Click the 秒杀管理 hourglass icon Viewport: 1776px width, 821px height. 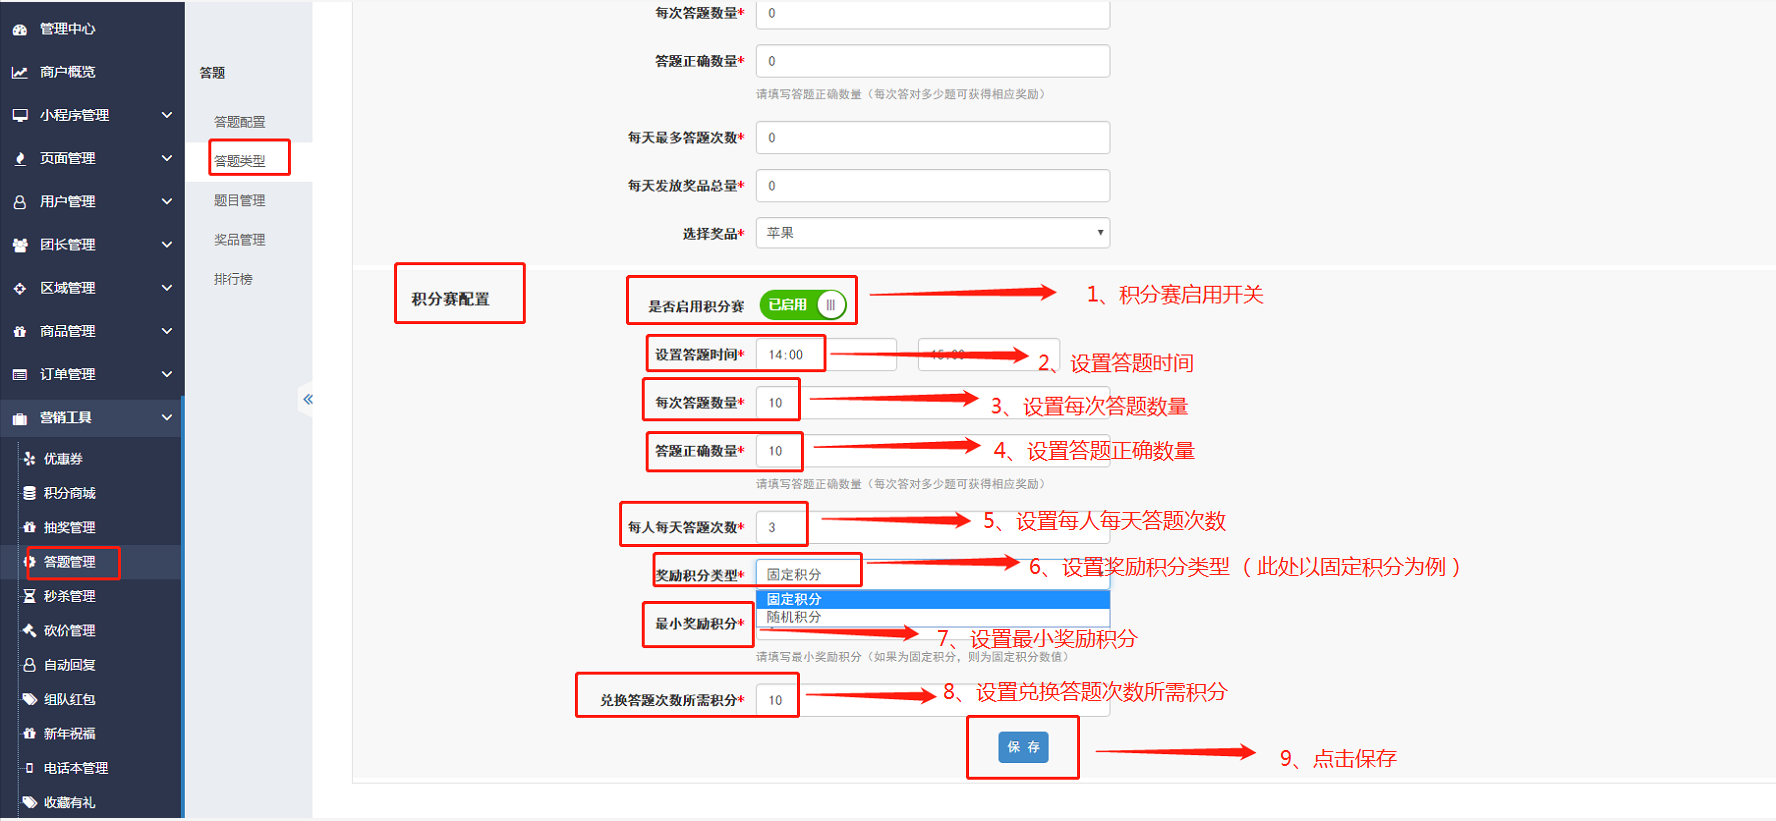[30, 596]
